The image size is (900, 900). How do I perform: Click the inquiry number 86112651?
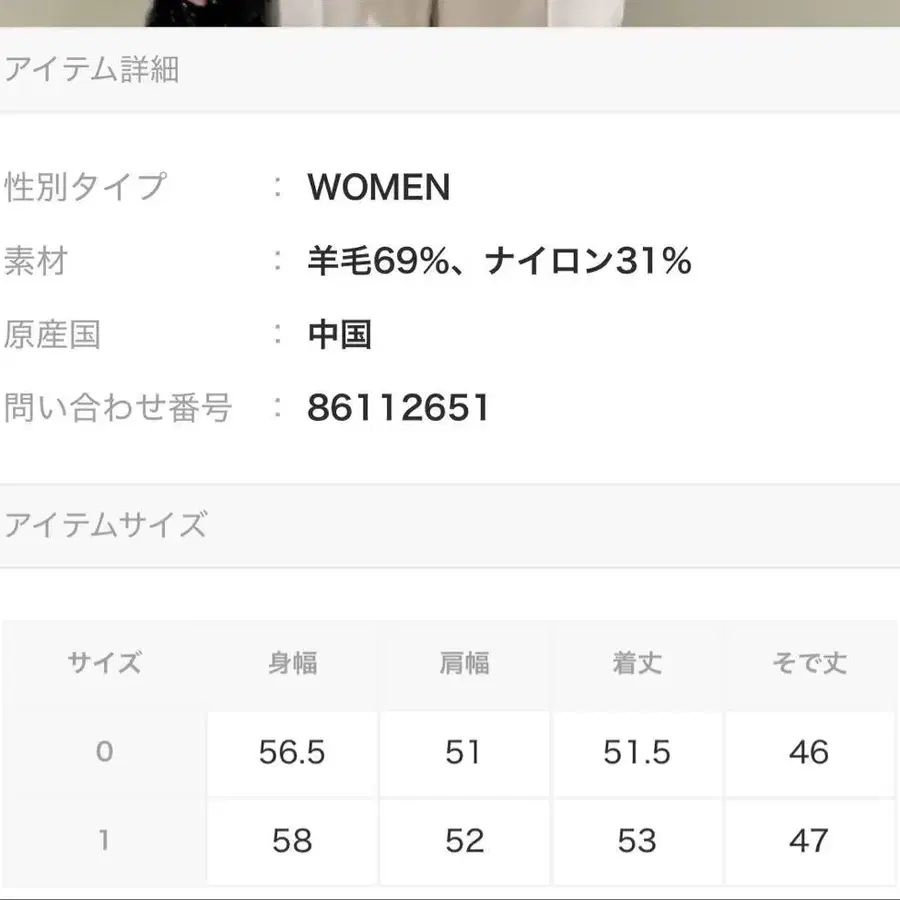pos(398,408)
